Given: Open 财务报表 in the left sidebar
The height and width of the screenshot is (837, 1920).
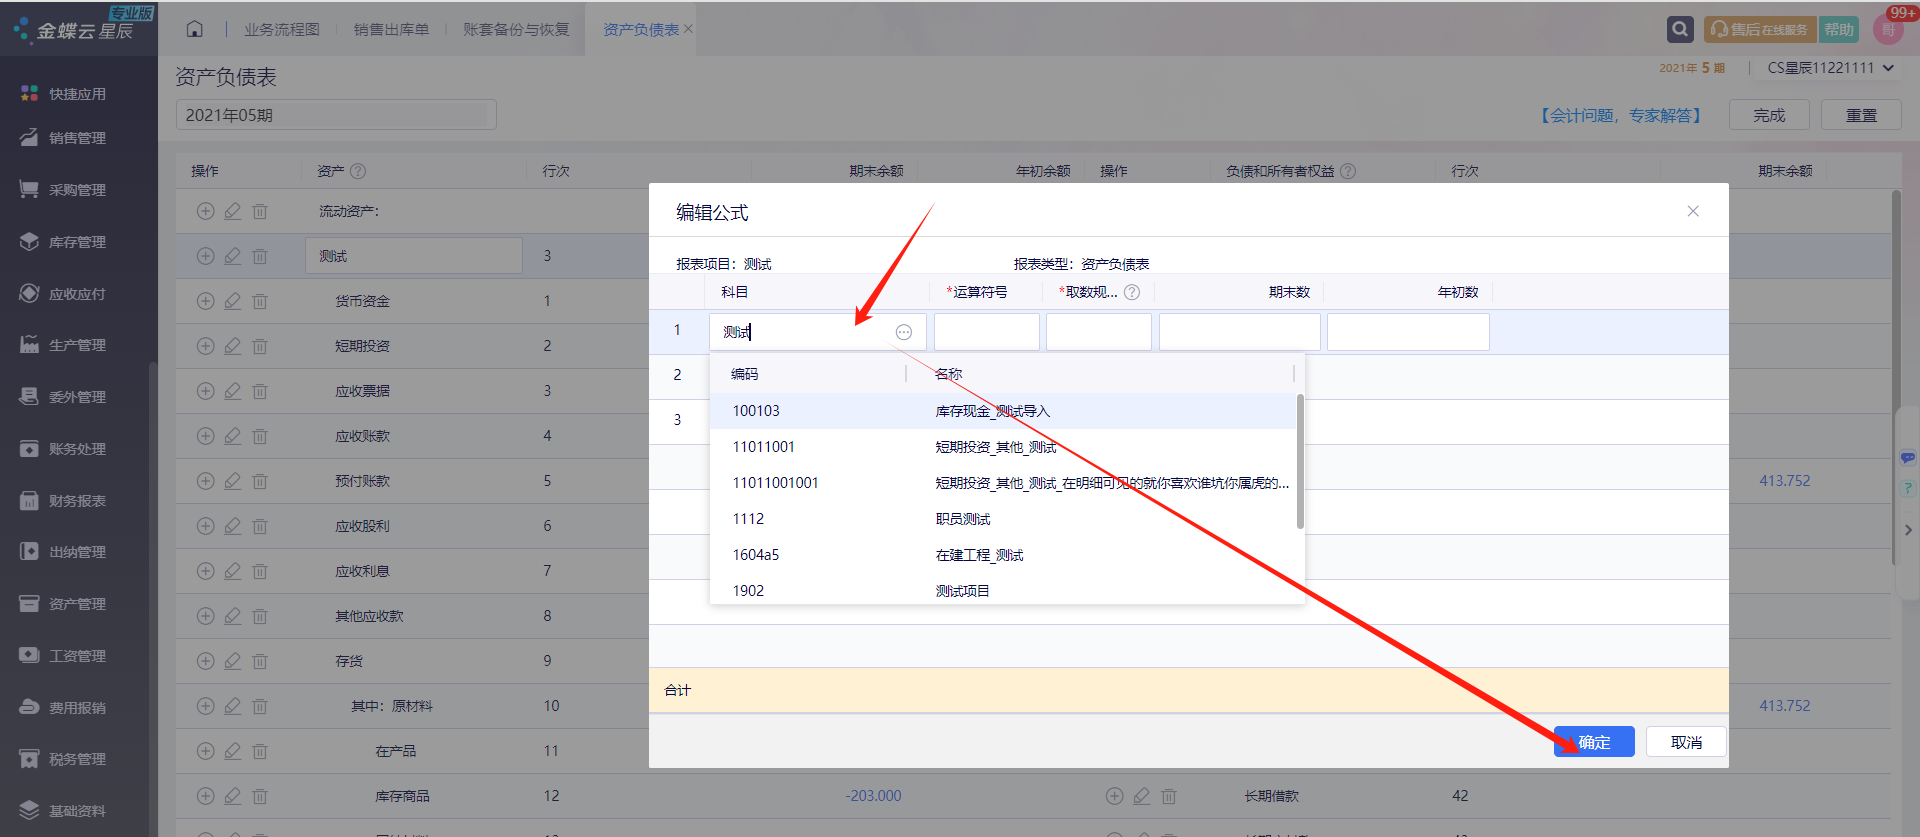Looking at the screenshot, I should tap(77, 501).
